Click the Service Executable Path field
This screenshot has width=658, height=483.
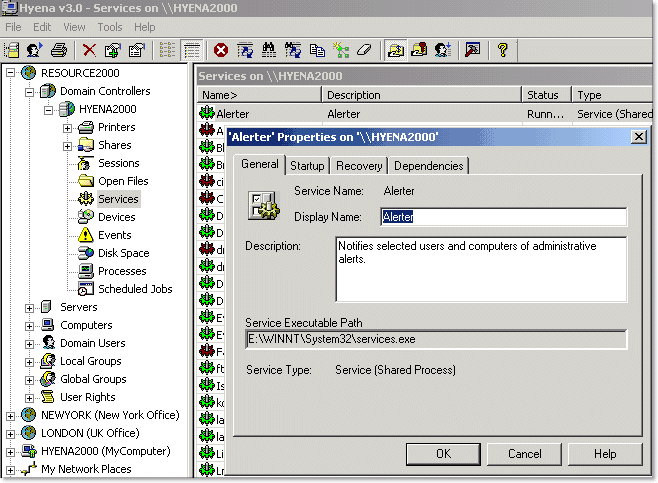[436, 339]
